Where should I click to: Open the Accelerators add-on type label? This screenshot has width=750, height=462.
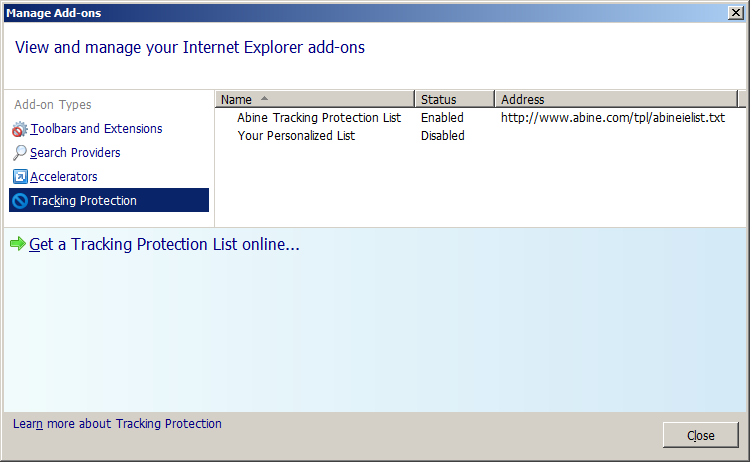pyautogui.click(x=64, y=177)
